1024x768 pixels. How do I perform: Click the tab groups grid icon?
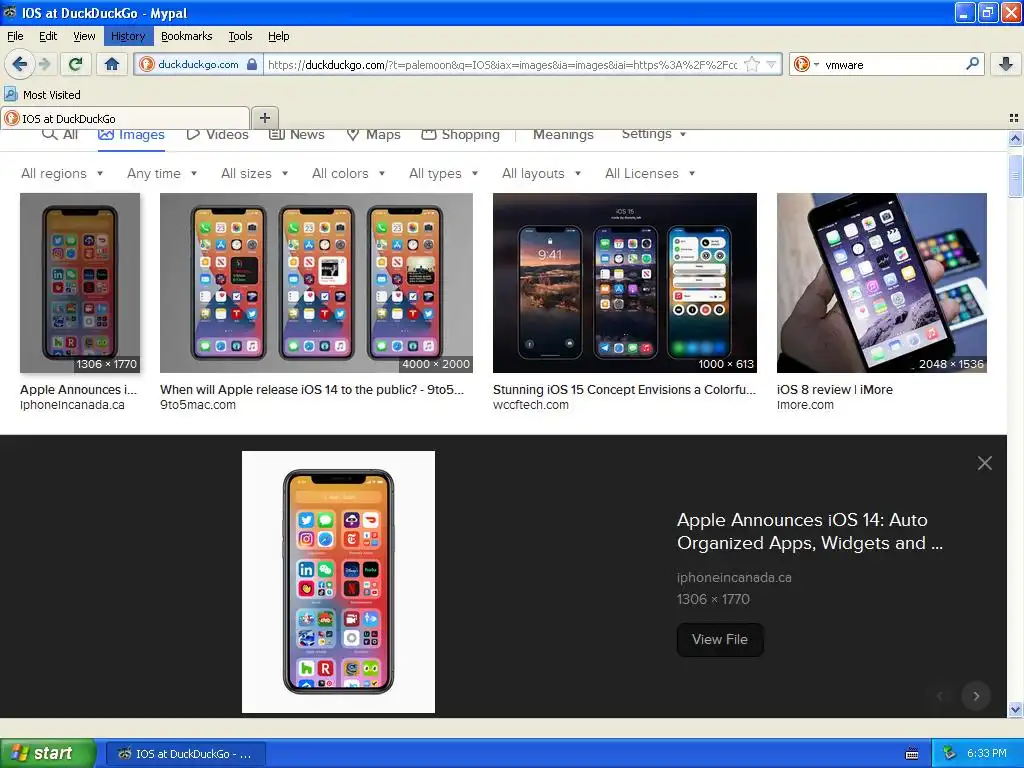coord(1014,118)
